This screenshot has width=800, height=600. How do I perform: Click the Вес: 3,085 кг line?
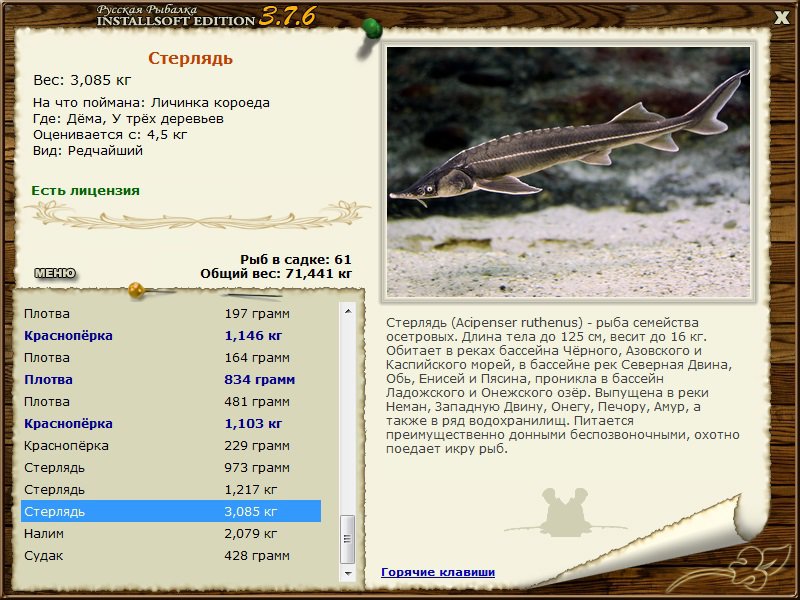[82, 80]
